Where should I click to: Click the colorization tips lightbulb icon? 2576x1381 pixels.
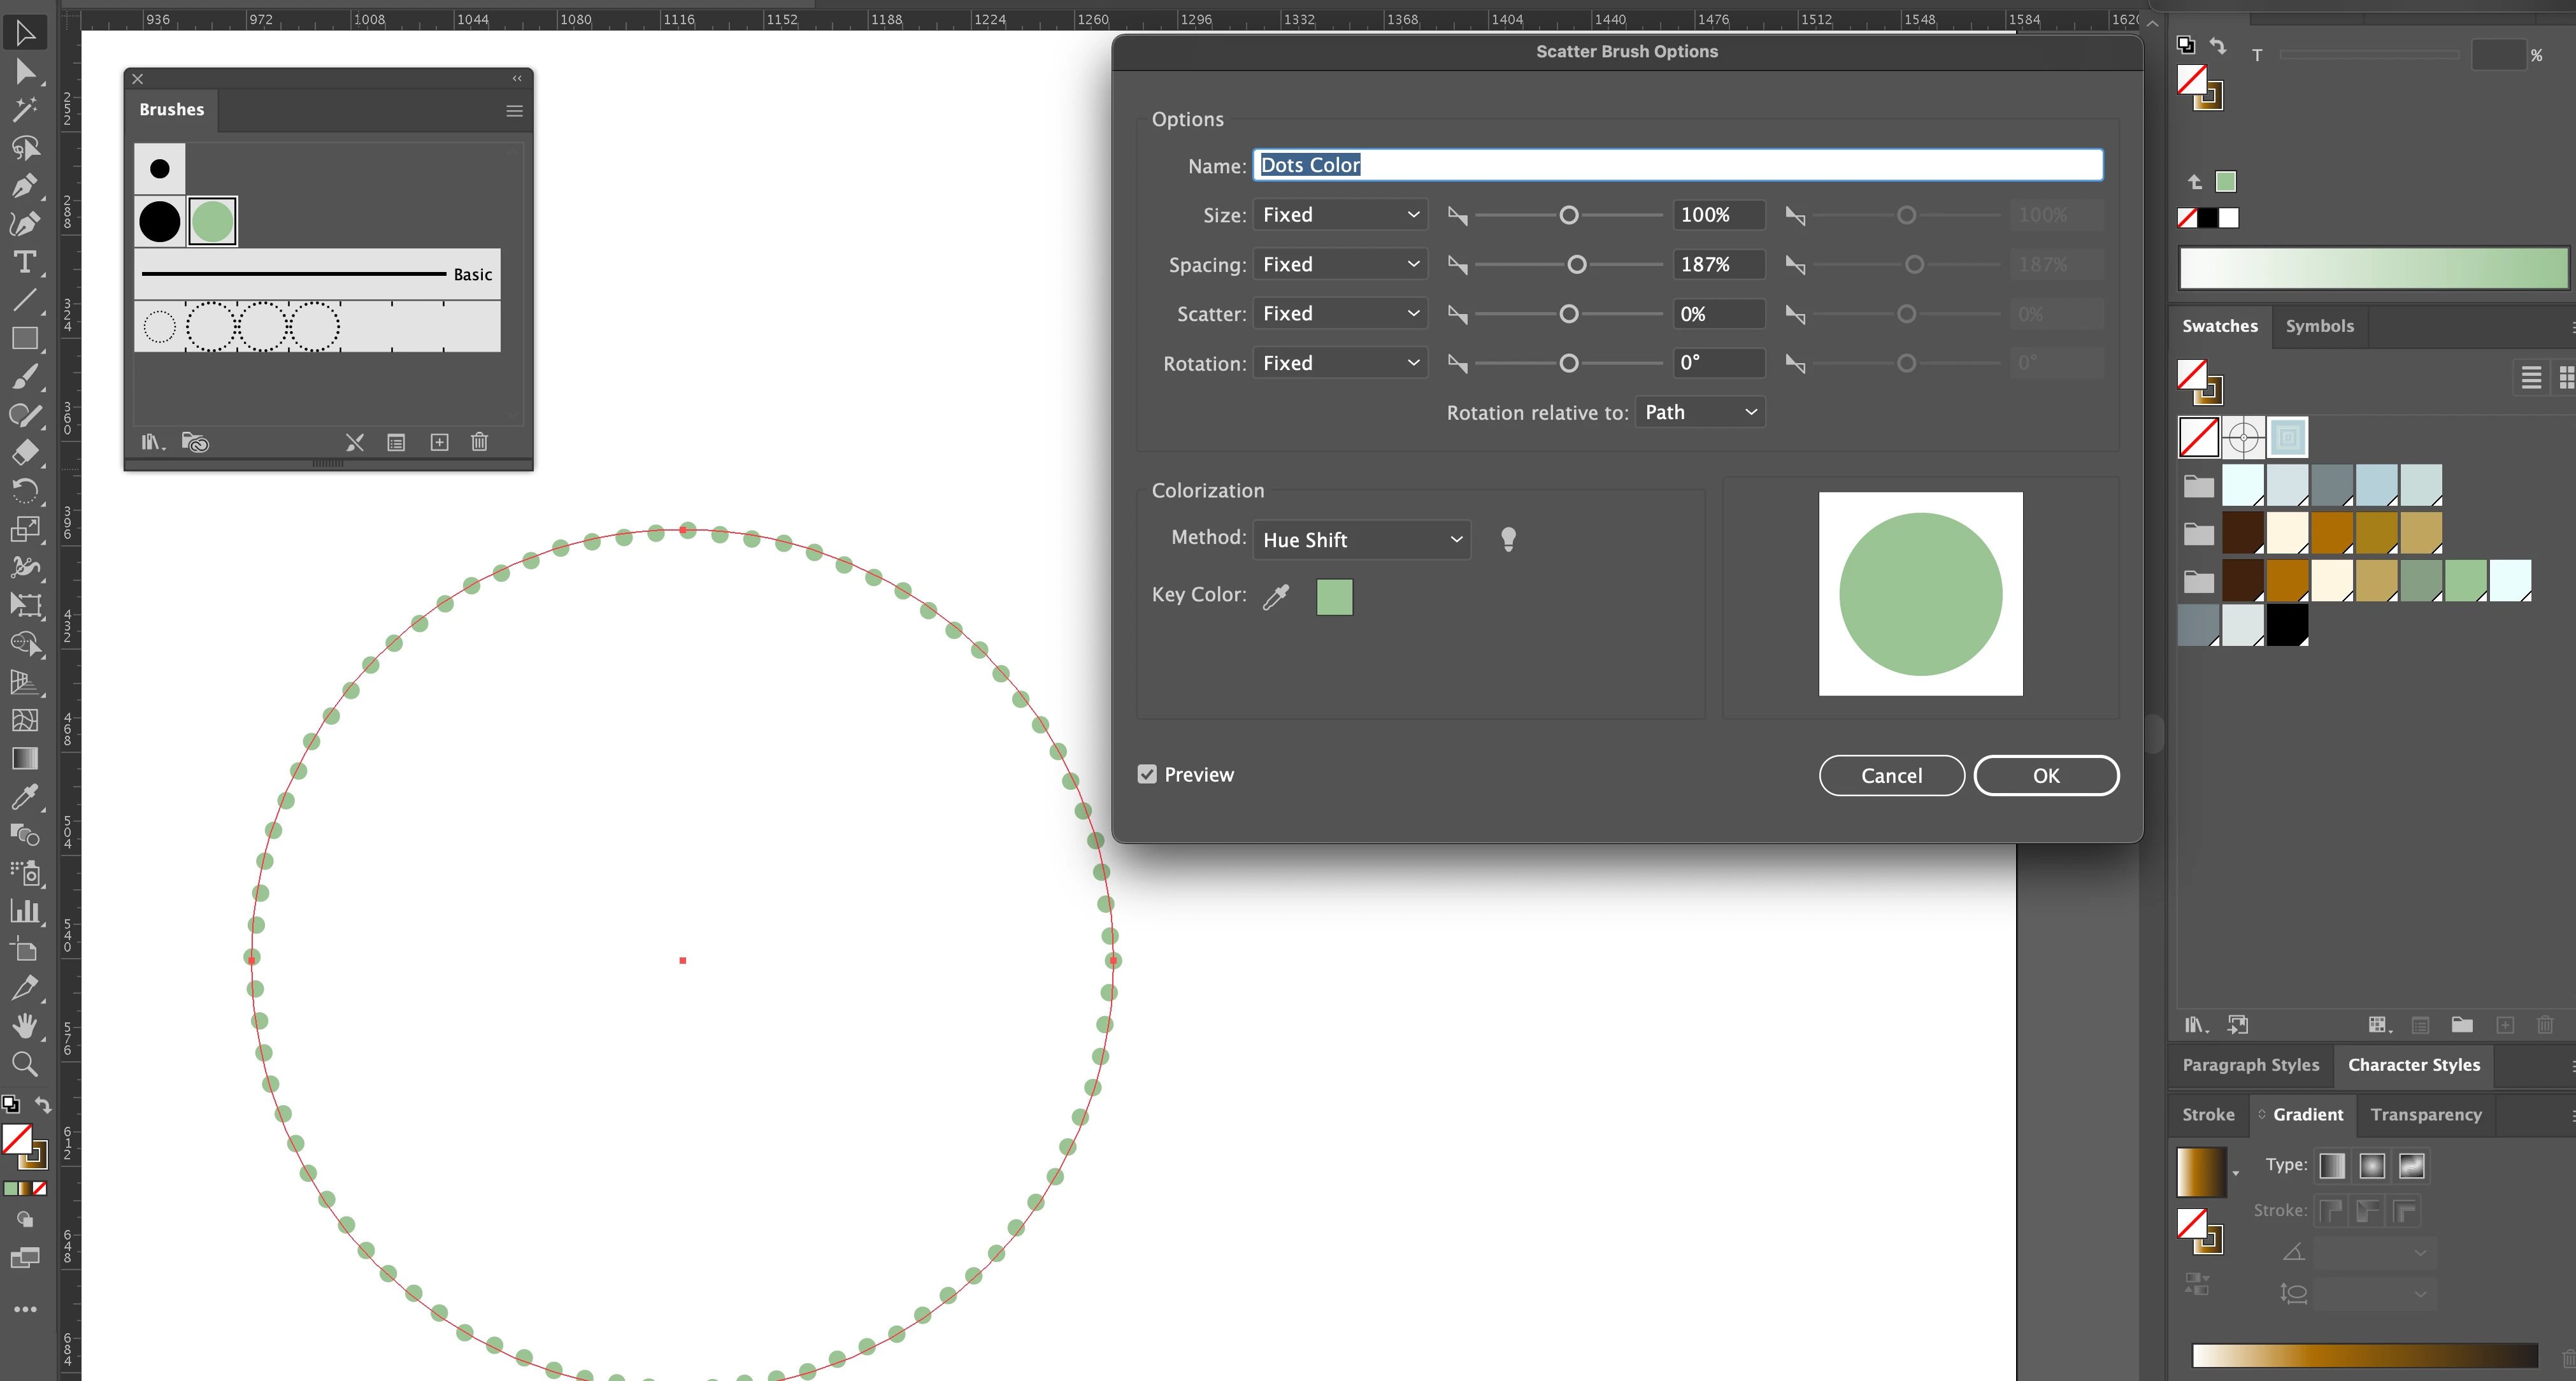(x=1508, y=540)
